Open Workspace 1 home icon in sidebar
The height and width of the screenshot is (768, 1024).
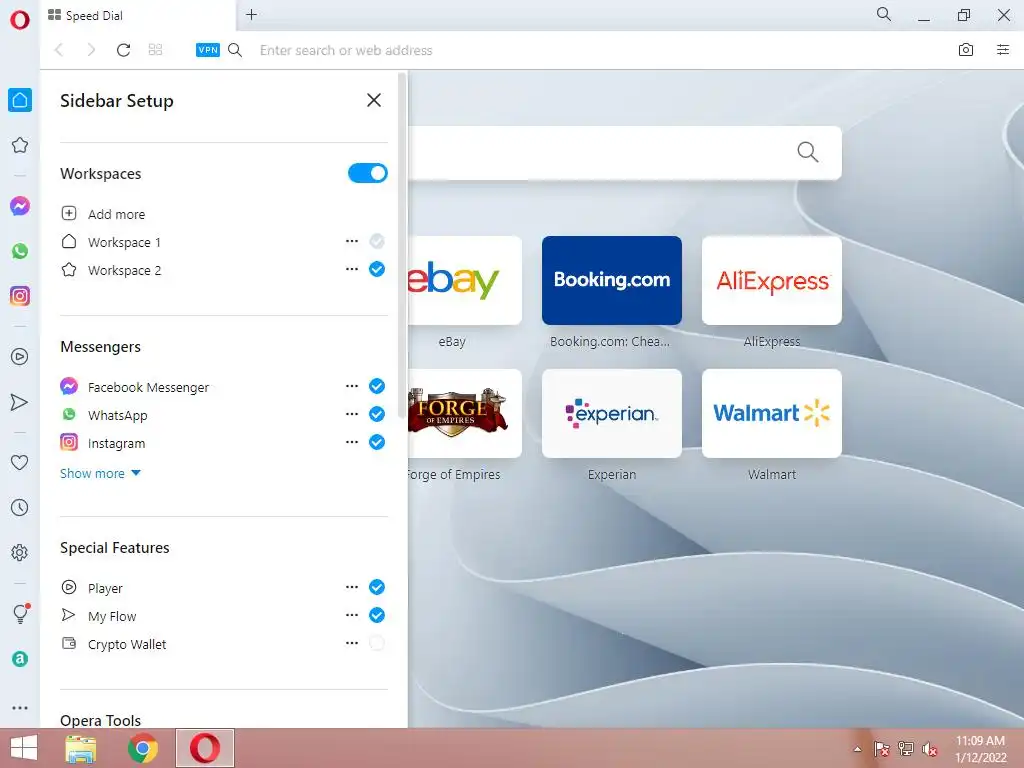20,100
